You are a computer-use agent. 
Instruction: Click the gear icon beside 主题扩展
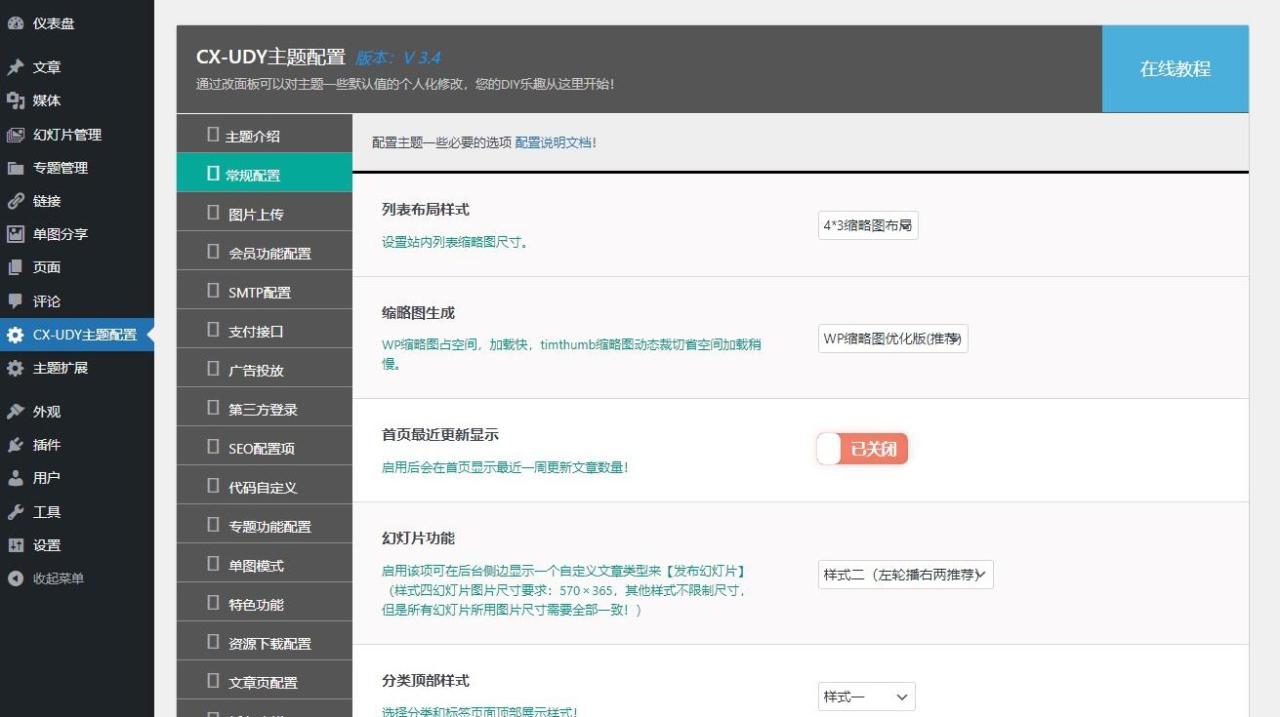[x=15, y=368]
